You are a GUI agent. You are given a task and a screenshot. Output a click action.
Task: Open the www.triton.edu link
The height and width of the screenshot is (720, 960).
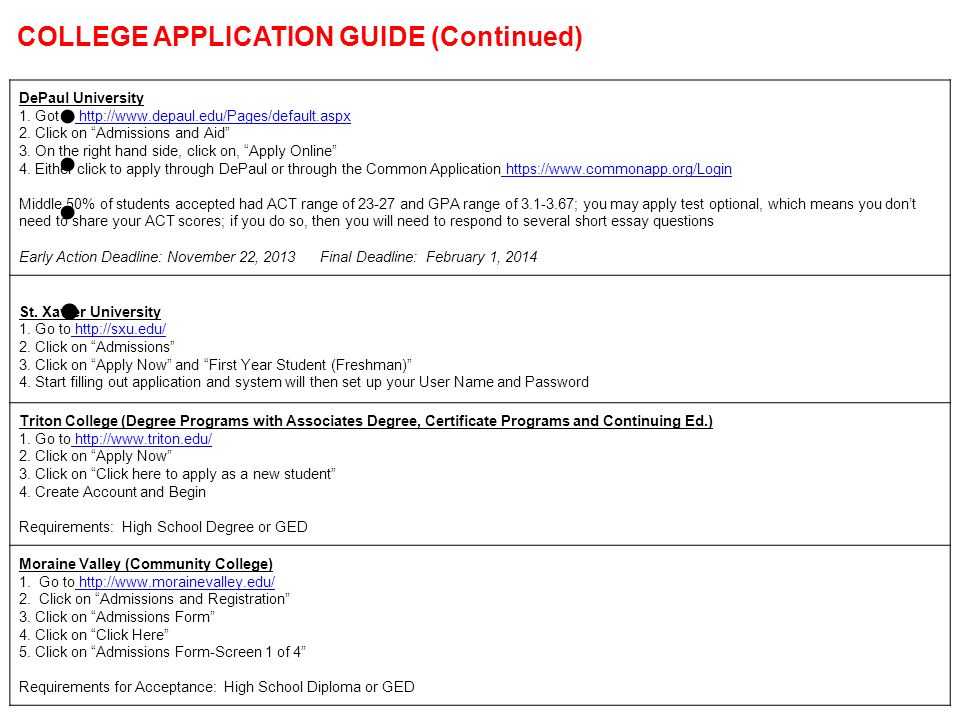[143, 439]
